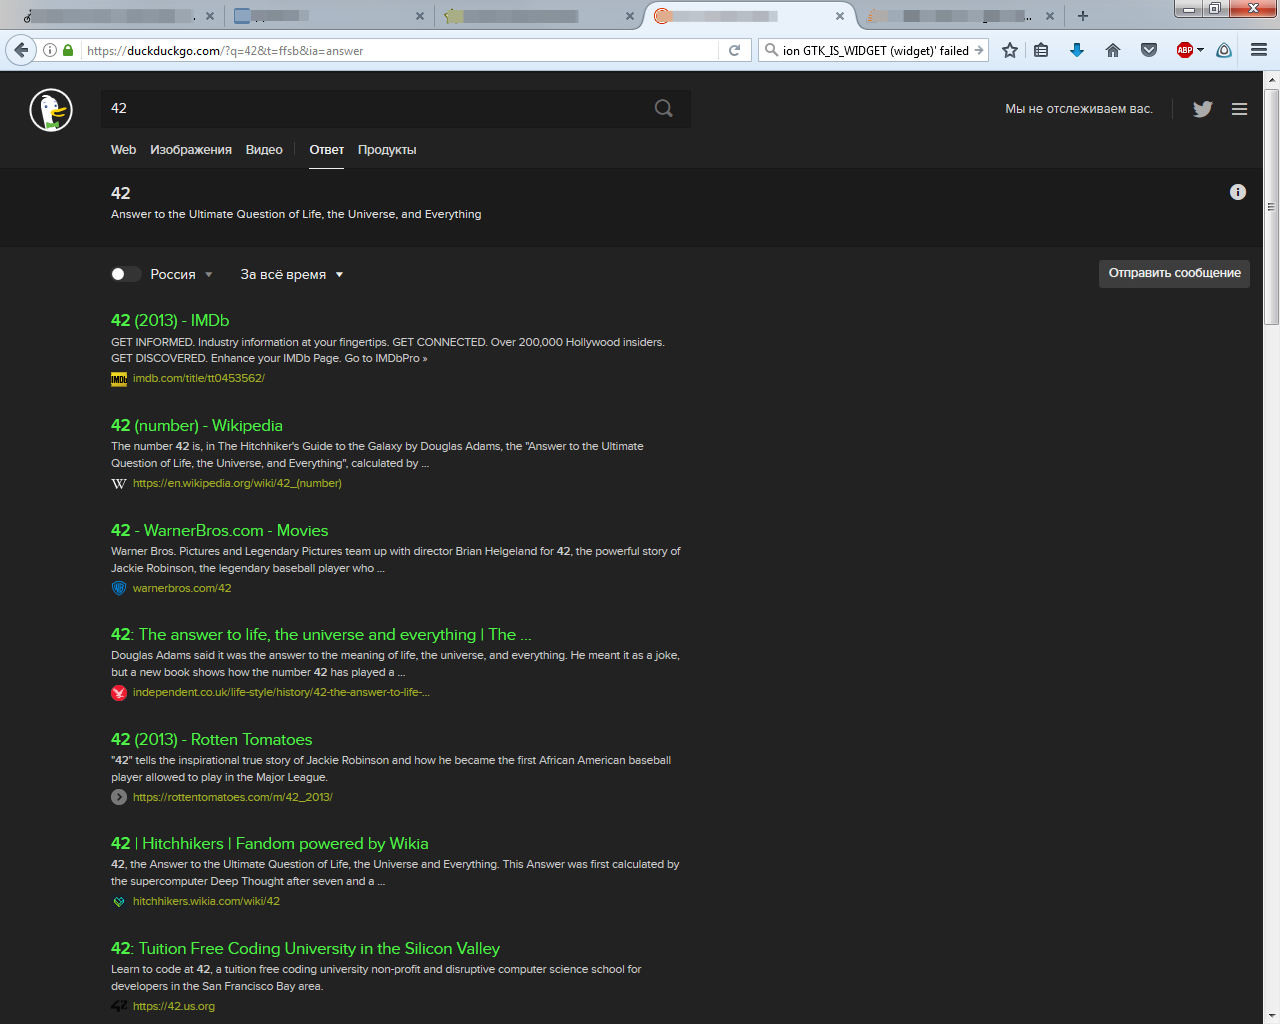Bookmark this page with the star icon
The height and width of the screenshot is (1024, 1280).
1010,50
